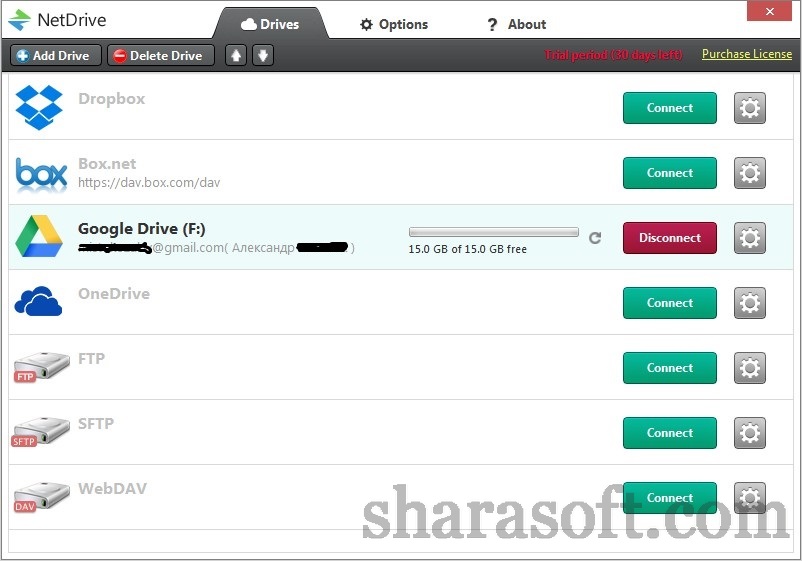Disconnect the Google Drive (F:) drive
The image size is (802, 561).
point(670,238)
